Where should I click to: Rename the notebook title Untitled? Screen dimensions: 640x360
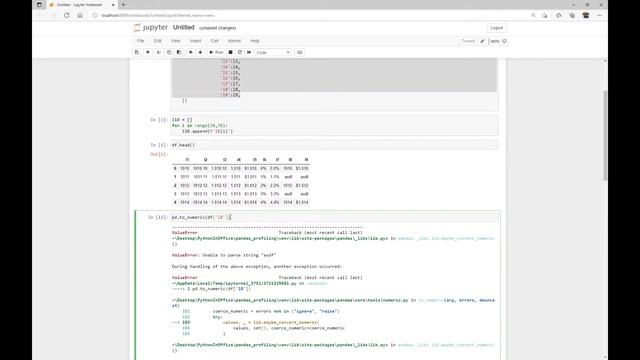point(184,27)
